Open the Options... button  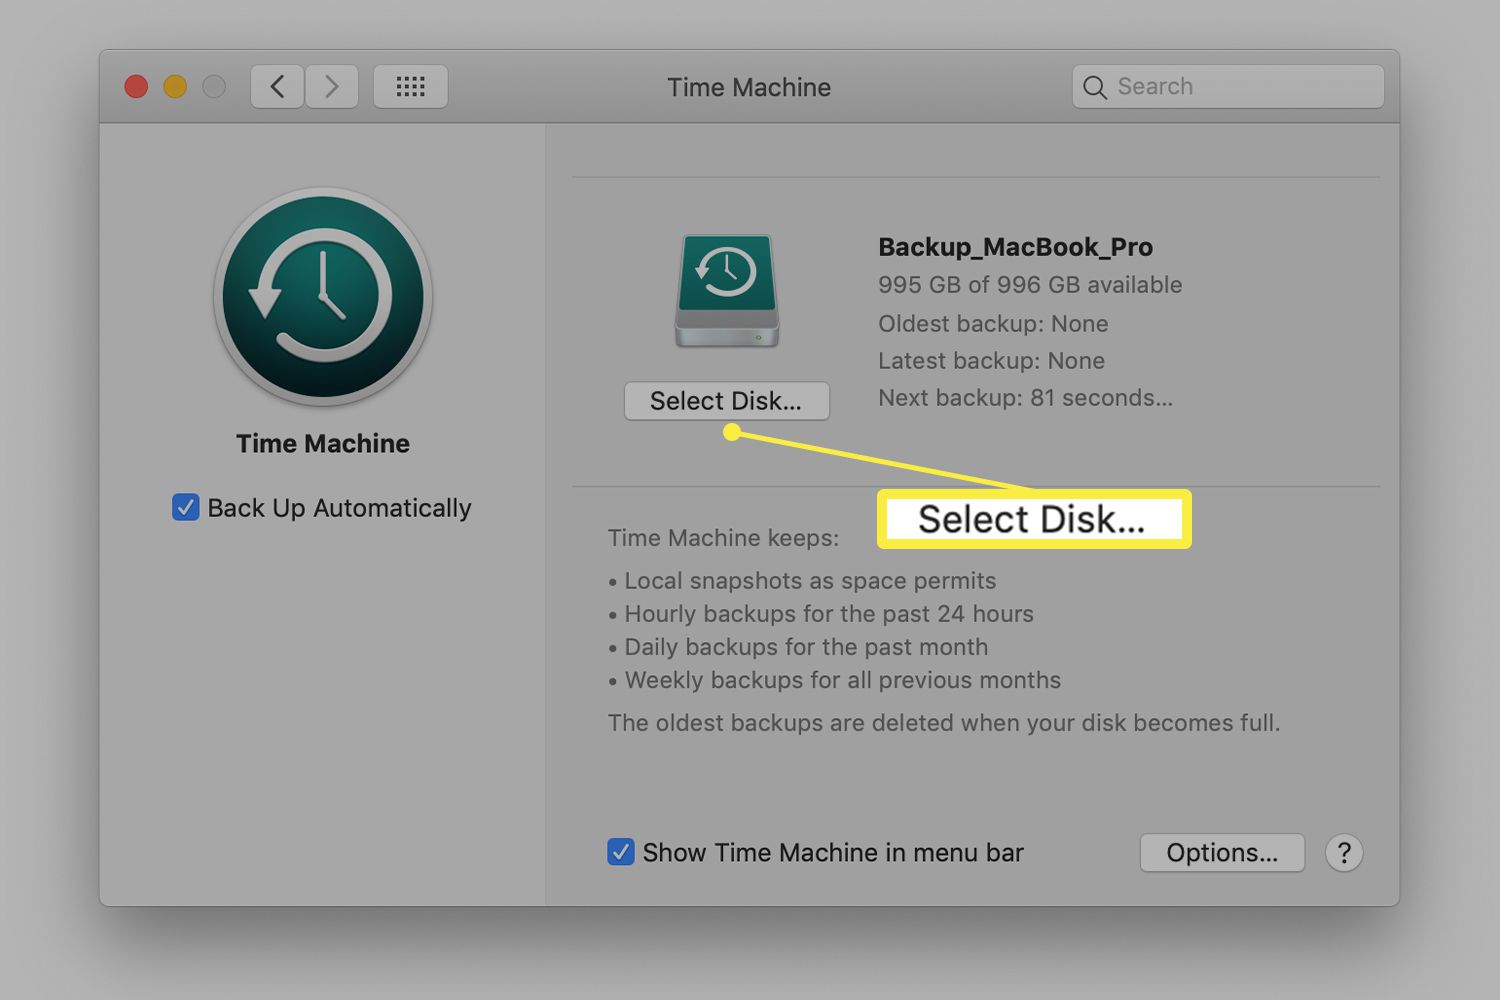tap(1222, 853)
